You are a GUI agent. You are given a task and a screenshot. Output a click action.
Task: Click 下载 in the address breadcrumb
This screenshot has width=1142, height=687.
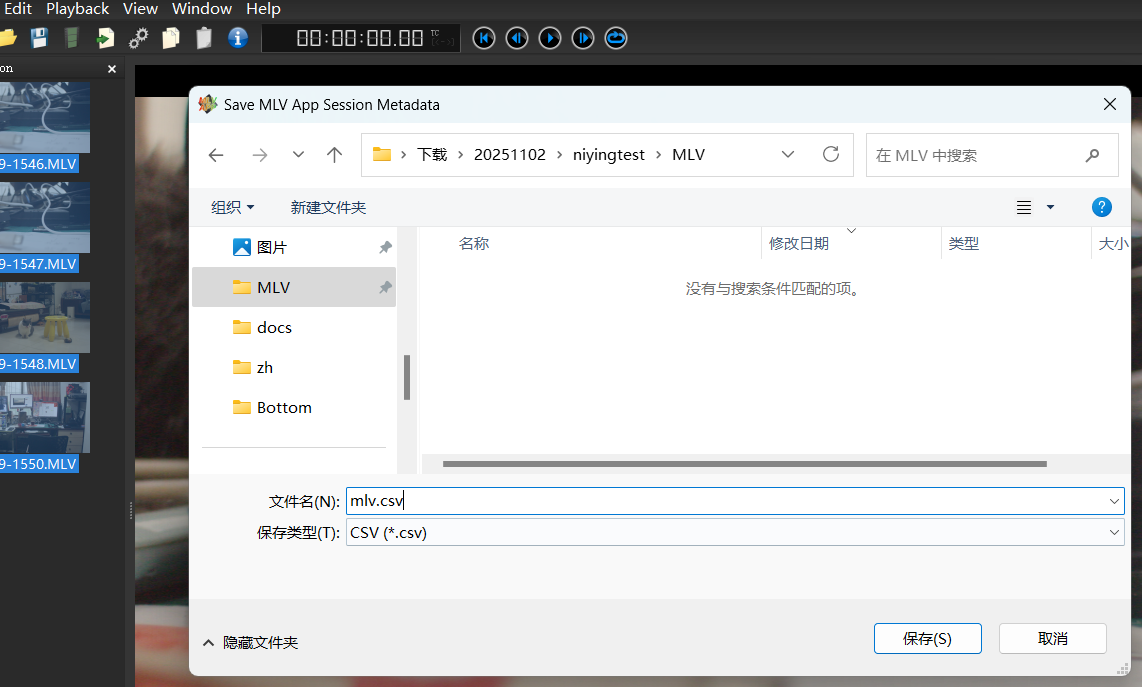(432, 154)
